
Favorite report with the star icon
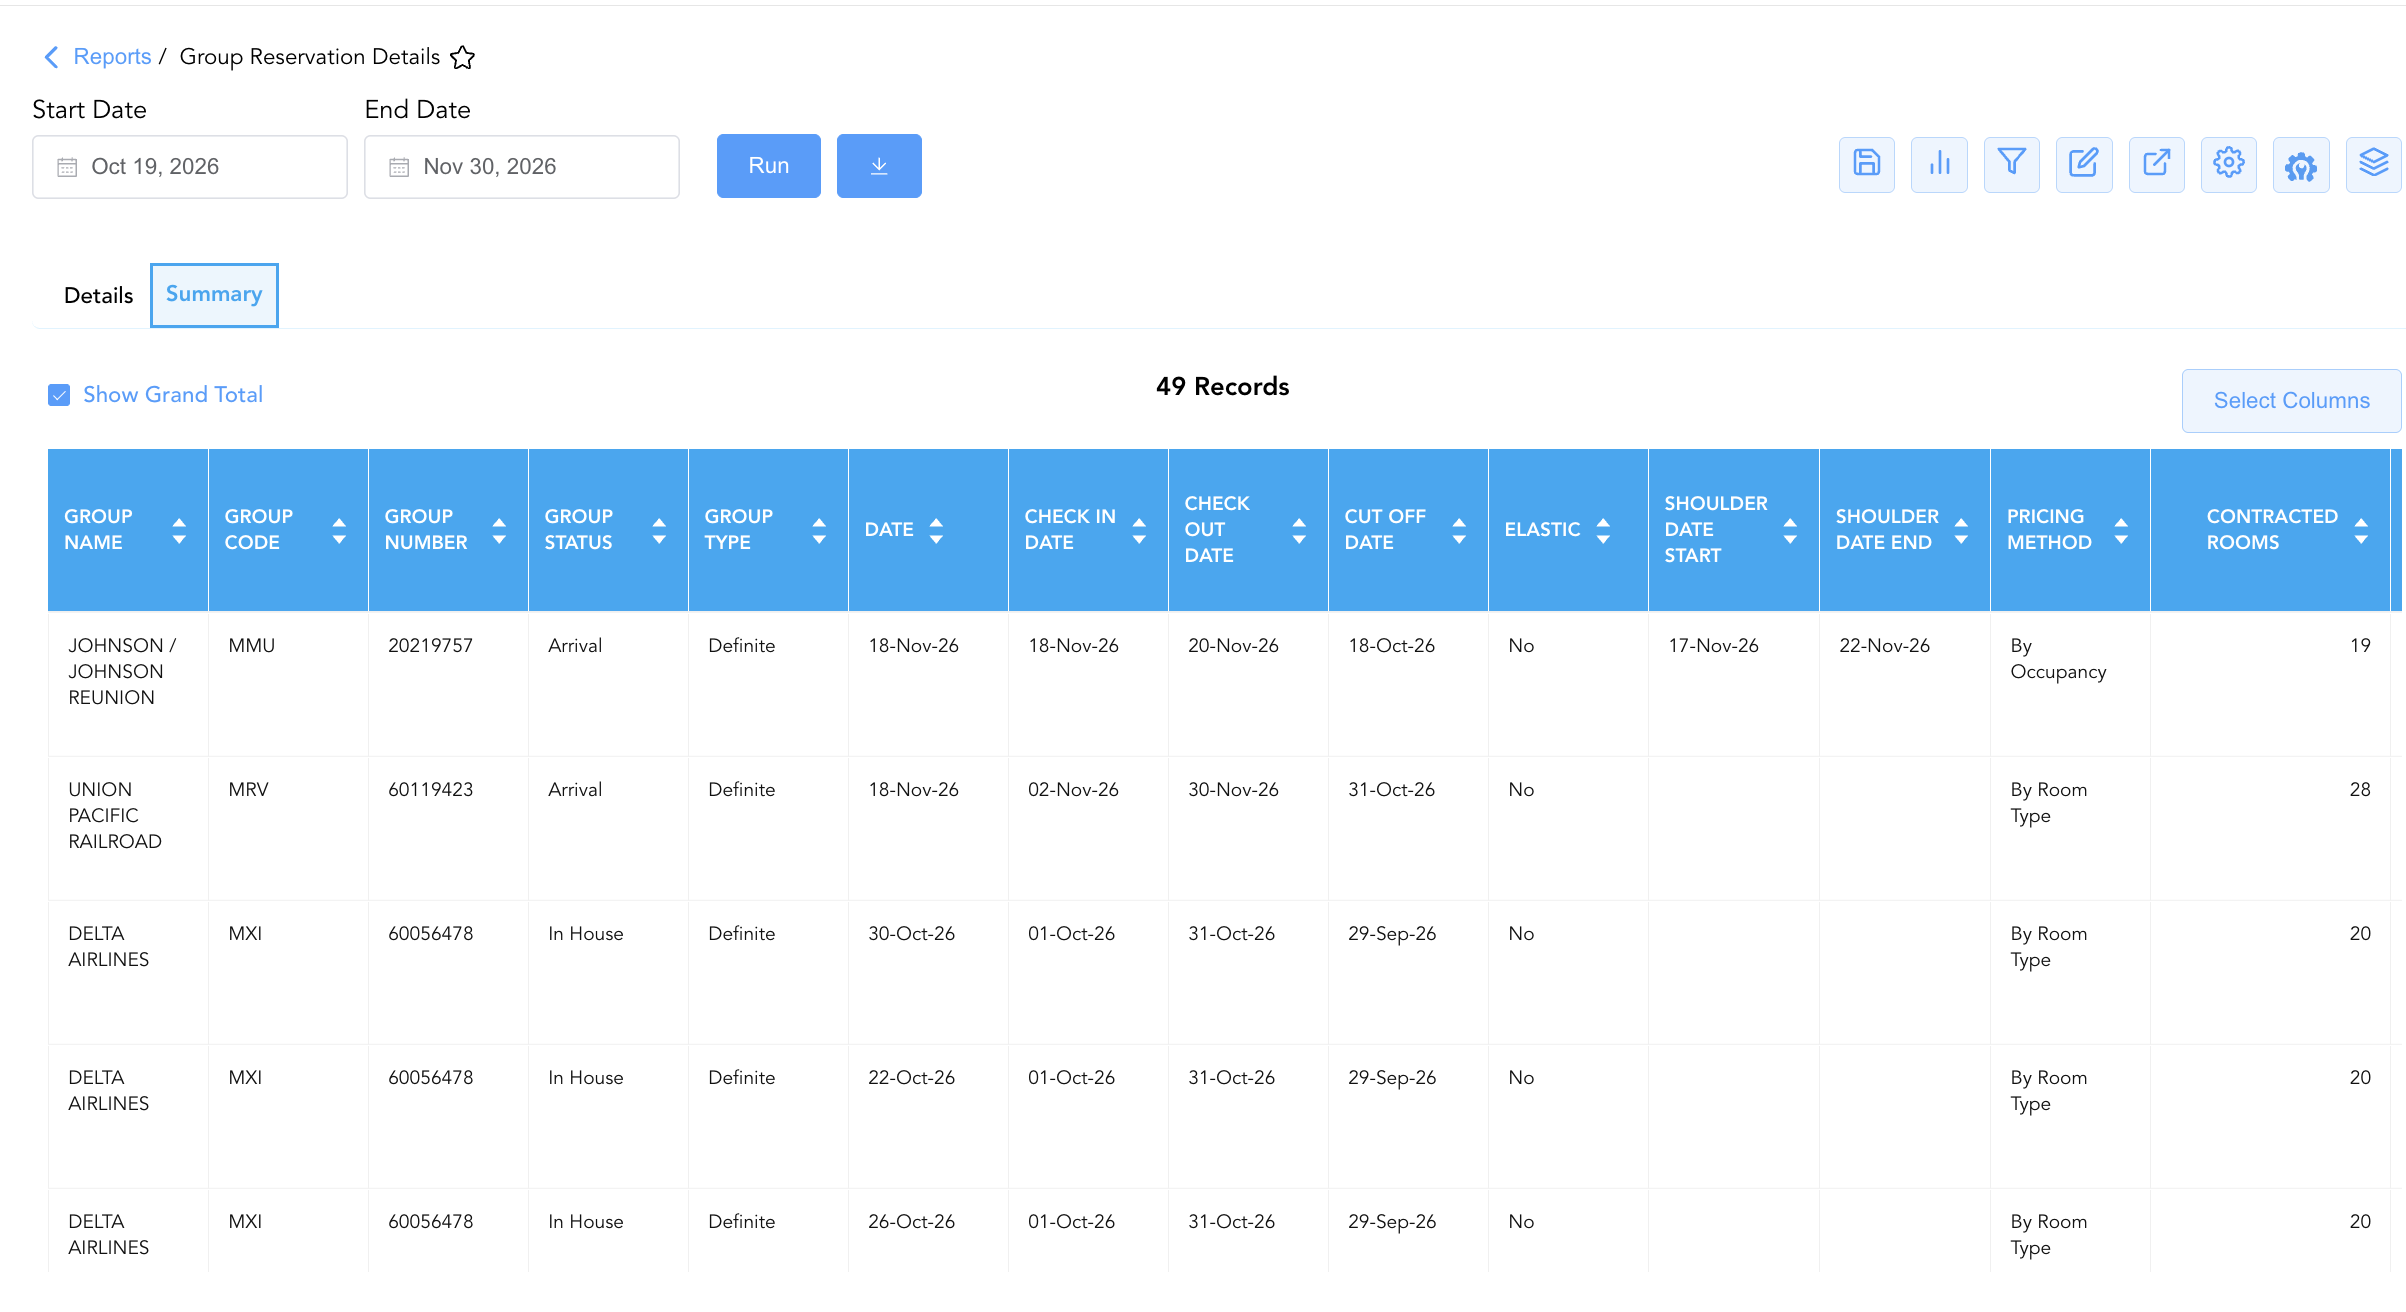click(x=462, y=57)
